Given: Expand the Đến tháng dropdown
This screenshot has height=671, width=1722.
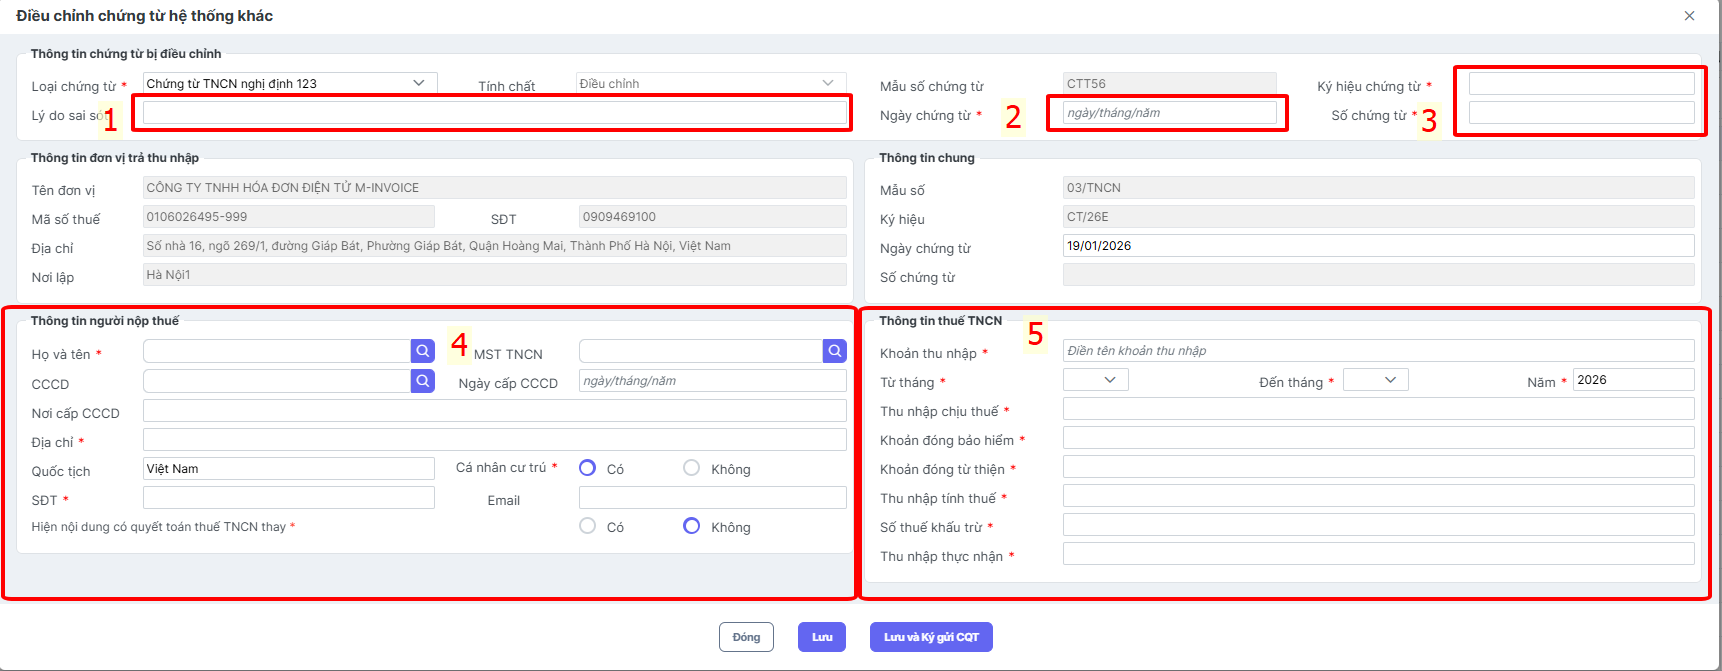Looking at the screenshot, I should point(1376,380).
